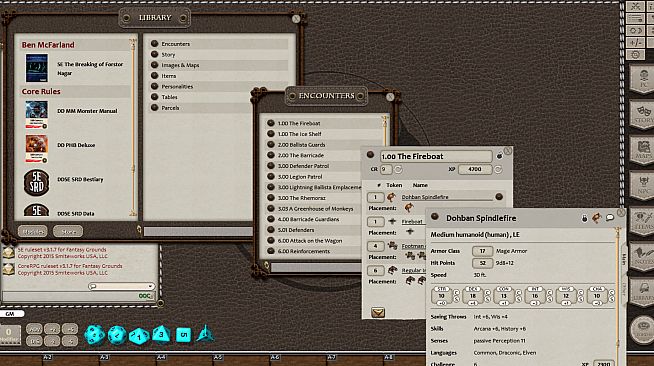
Task: Open the PC sidebar button
Action: 642,79
